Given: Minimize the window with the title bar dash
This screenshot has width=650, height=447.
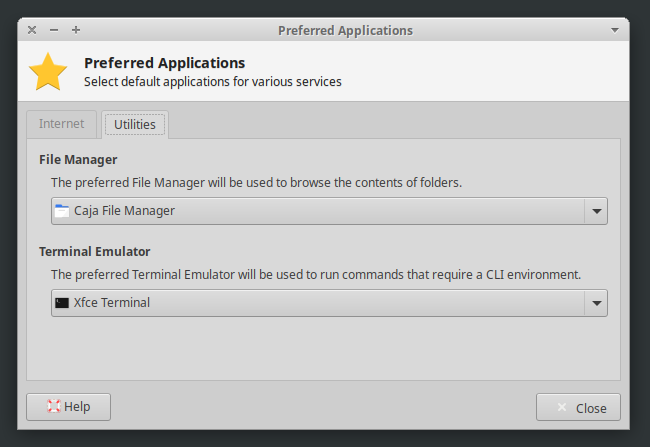Looking at the screenshot, I should 54,30.
